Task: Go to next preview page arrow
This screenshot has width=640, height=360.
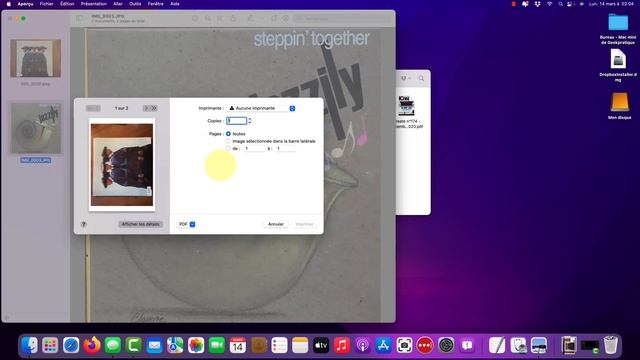Action: click(x=146, y=108)
